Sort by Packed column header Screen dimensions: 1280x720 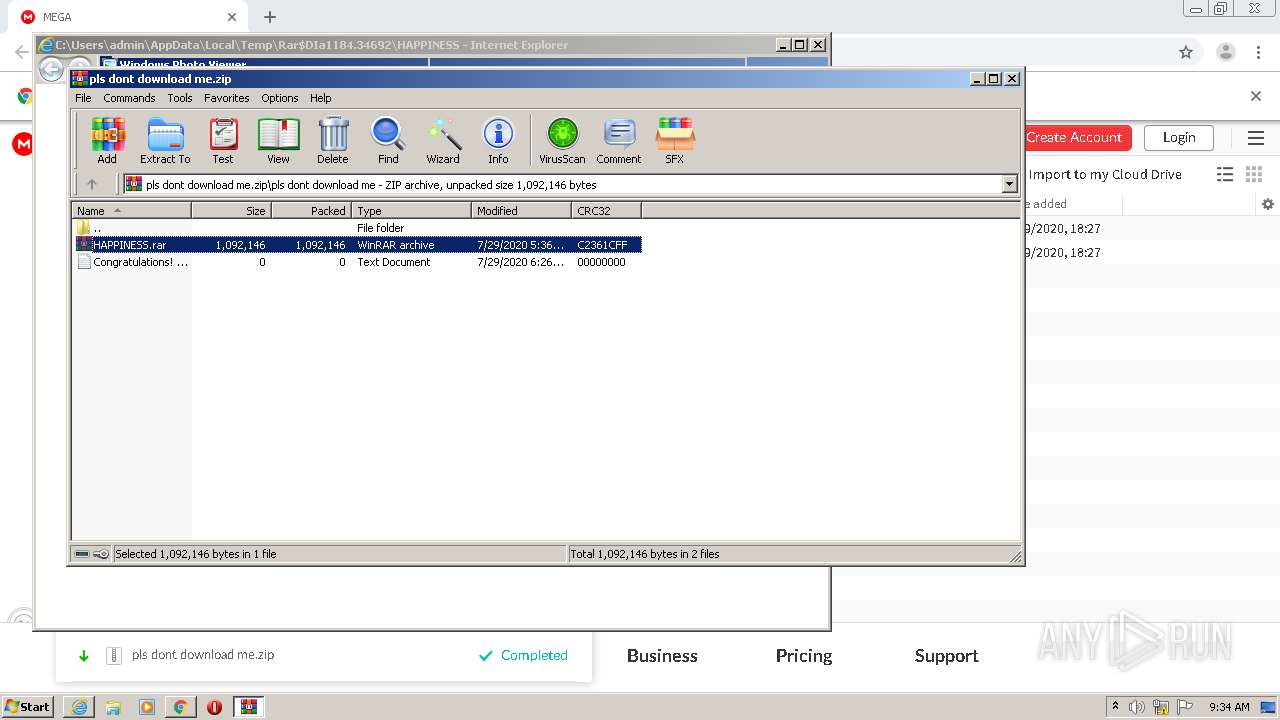[x=311, y=210]
